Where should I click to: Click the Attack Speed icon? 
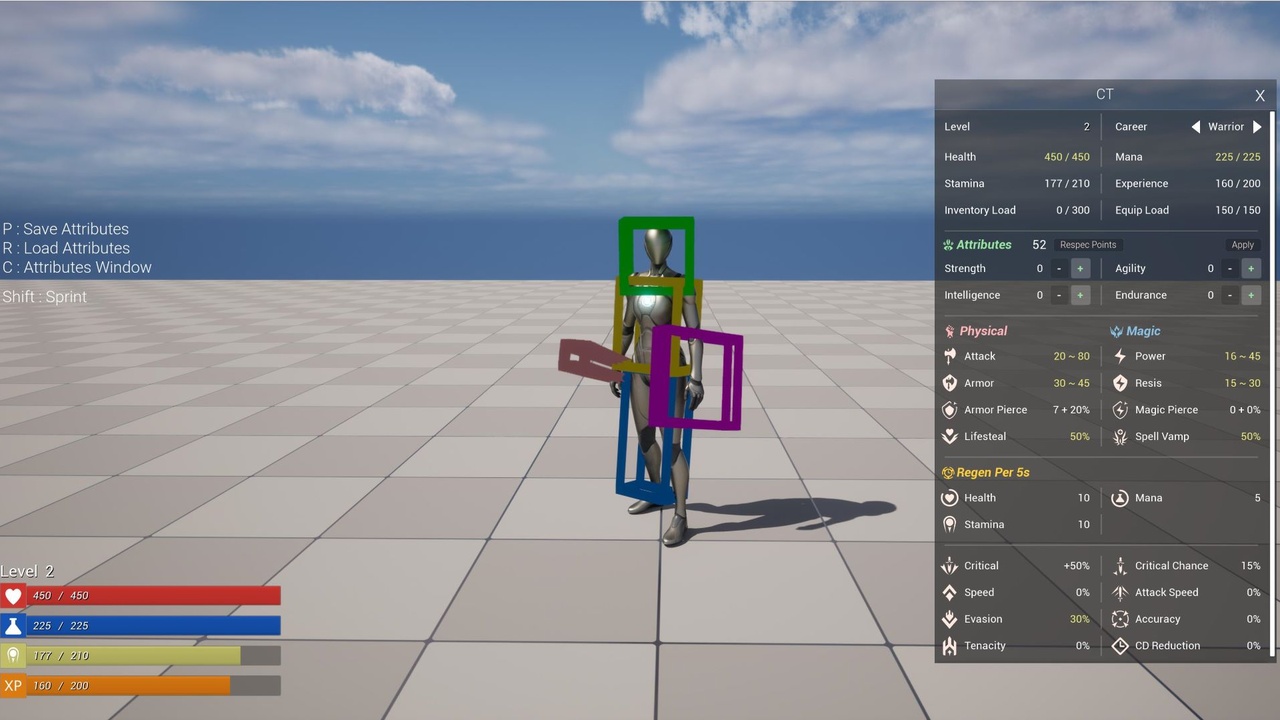click(x=1120, y=593)
